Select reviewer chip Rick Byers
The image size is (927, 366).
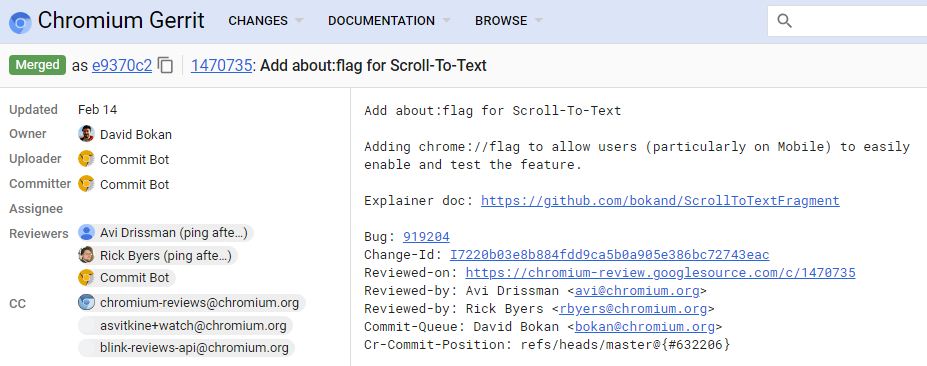pos(158,255)
